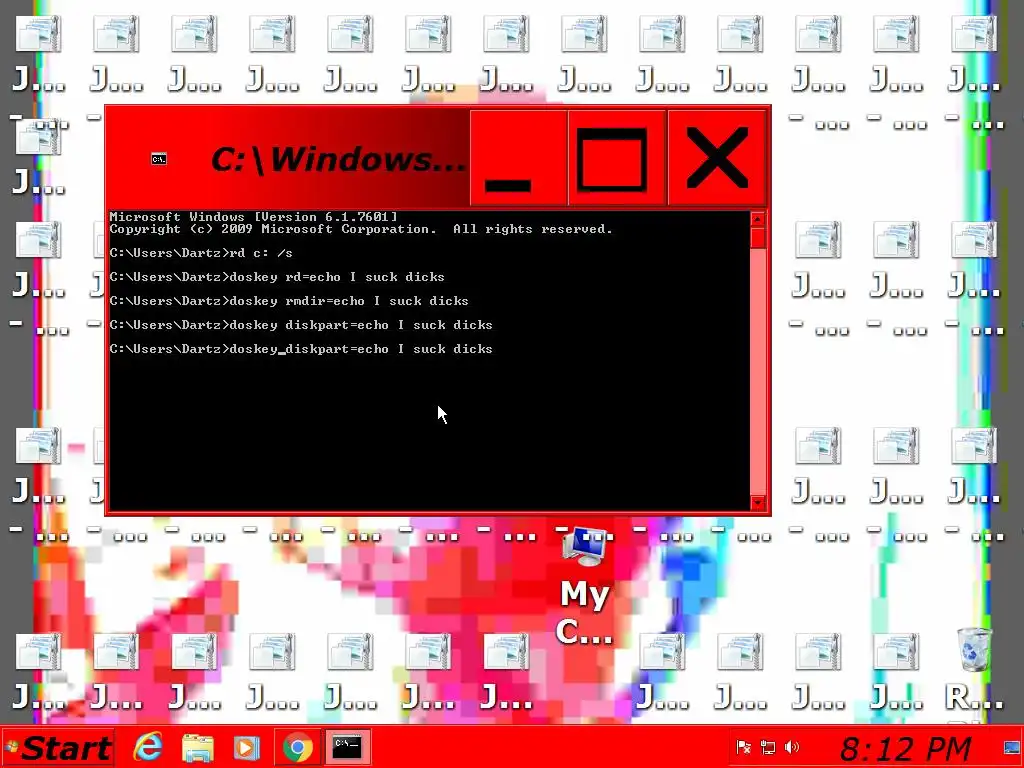Open the Command Prompt system menu icon
The width and height of the screenshot is (1024, 768).
click(x=159, y=159)
